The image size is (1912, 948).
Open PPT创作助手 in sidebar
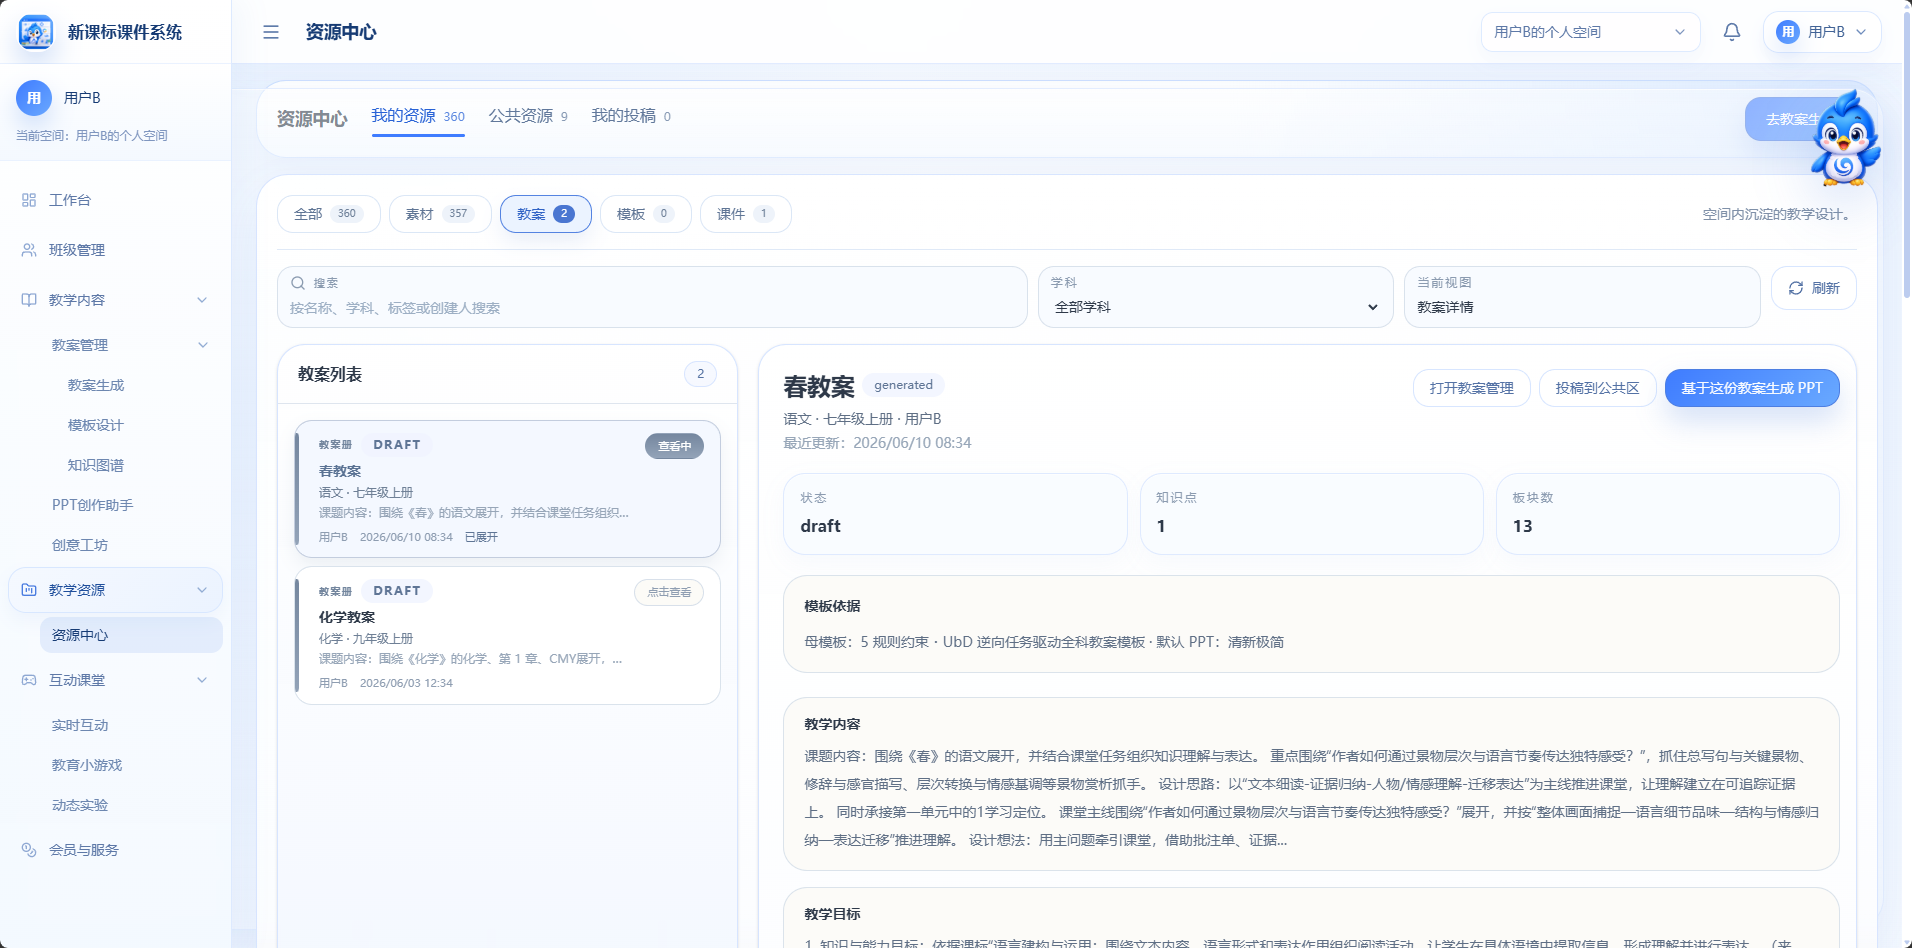click(92, 505)
